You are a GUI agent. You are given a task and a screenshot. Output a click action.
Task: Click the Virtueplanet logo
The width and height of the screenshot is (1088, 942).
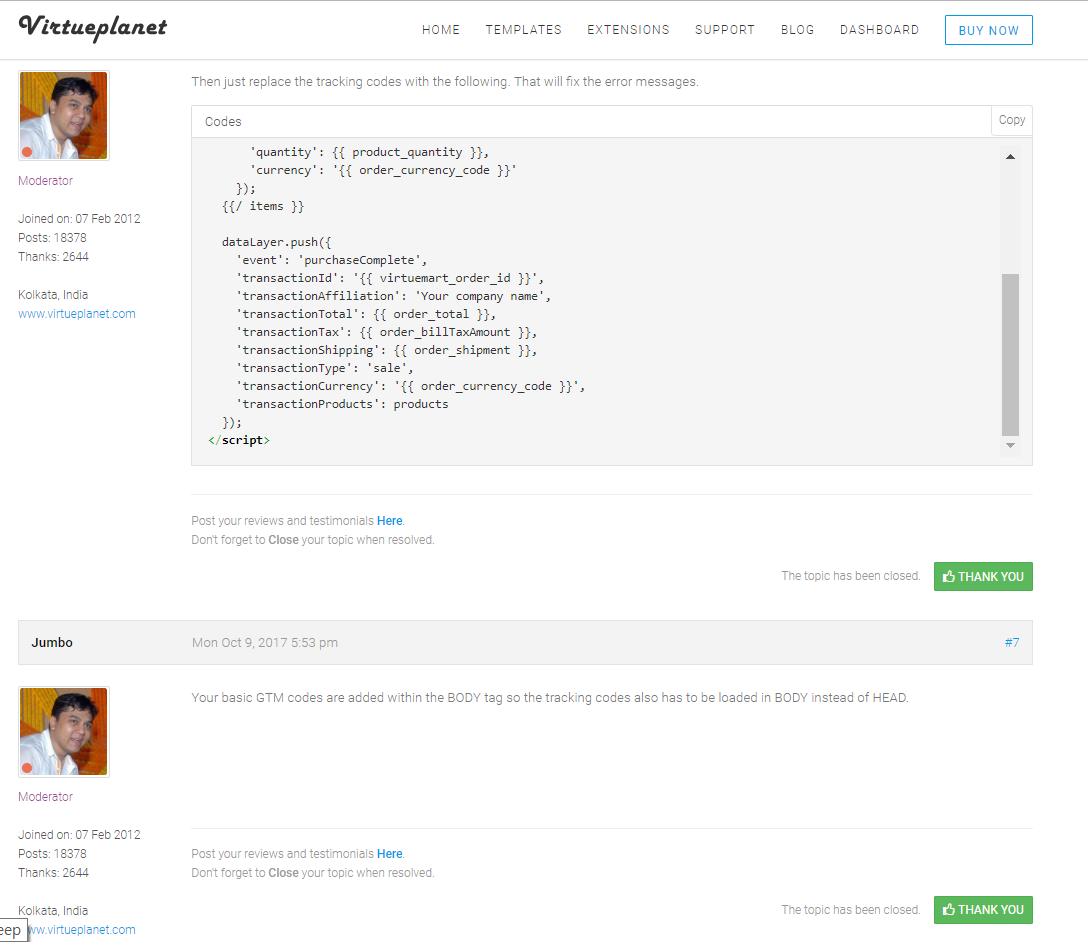93,28
